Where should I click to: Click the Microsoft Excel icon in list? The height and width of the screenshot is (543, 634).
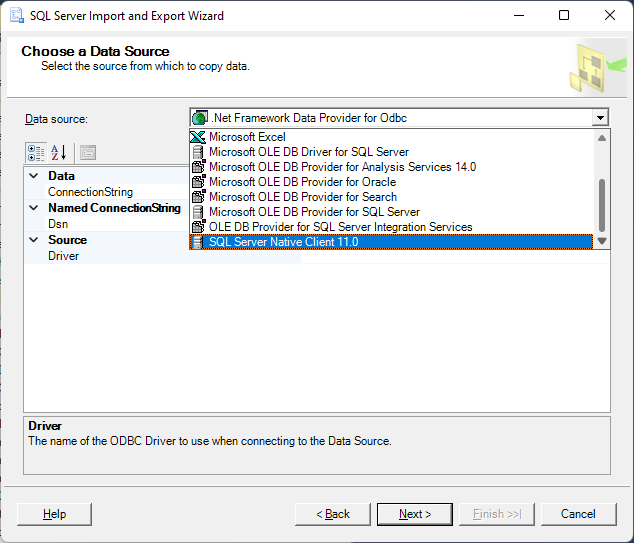pyautogui.click(x=198, y=137)
